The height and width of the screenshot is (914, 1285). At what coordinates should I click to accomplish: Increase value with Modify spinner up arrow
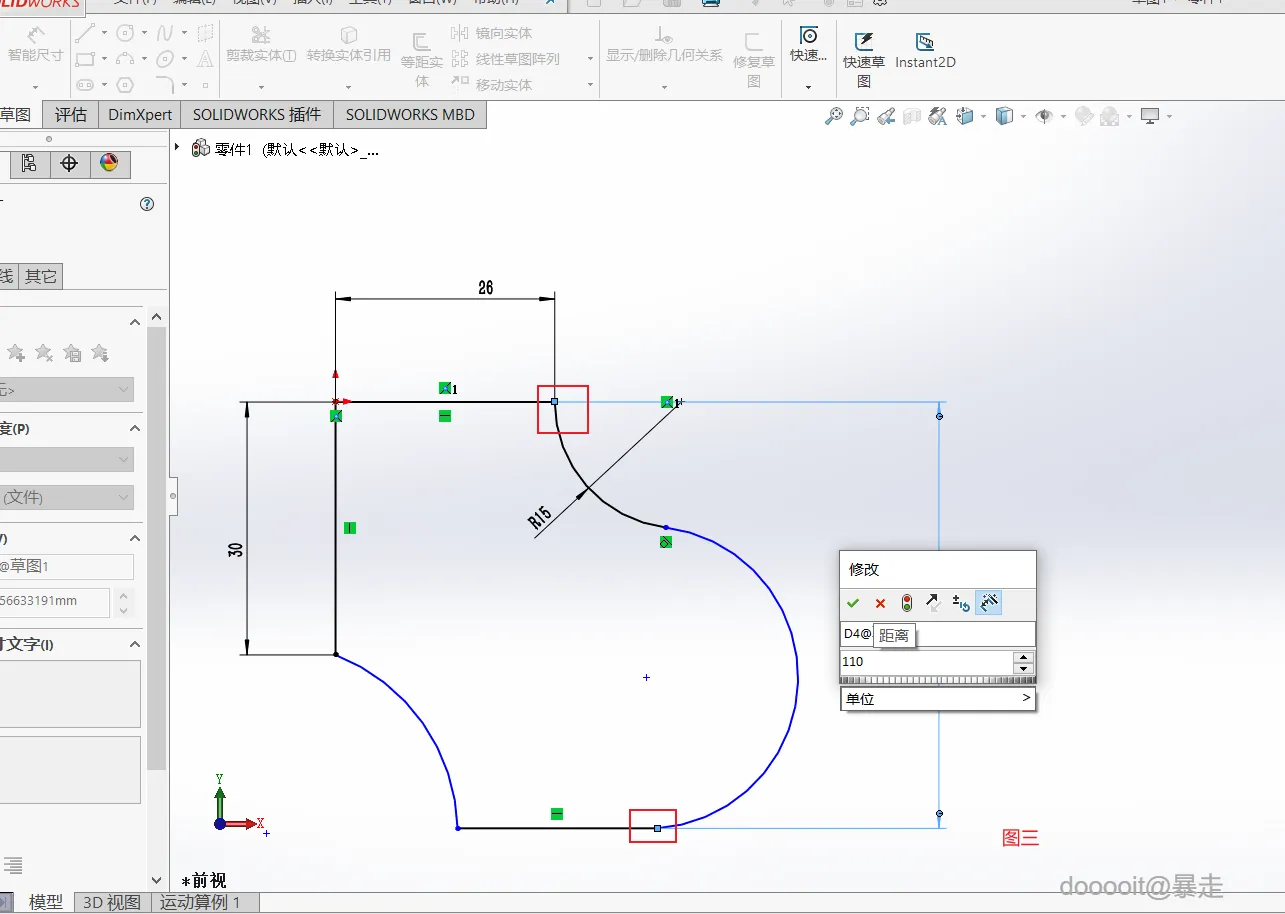1023,657
